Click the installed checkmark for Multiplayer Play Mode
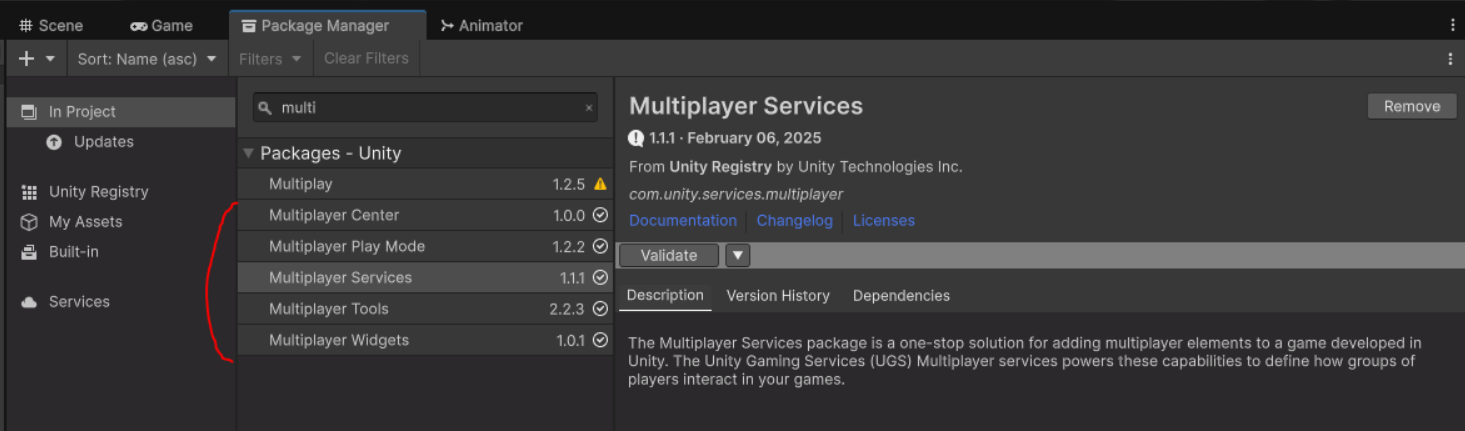The image size is (1465, 431). pos(600,246)
